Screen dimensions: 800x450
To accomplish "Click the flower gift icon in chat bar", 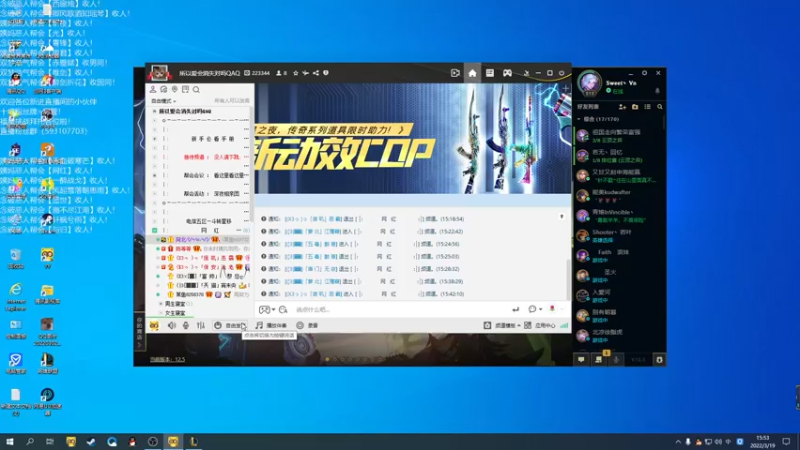I will tap(552, 309).
